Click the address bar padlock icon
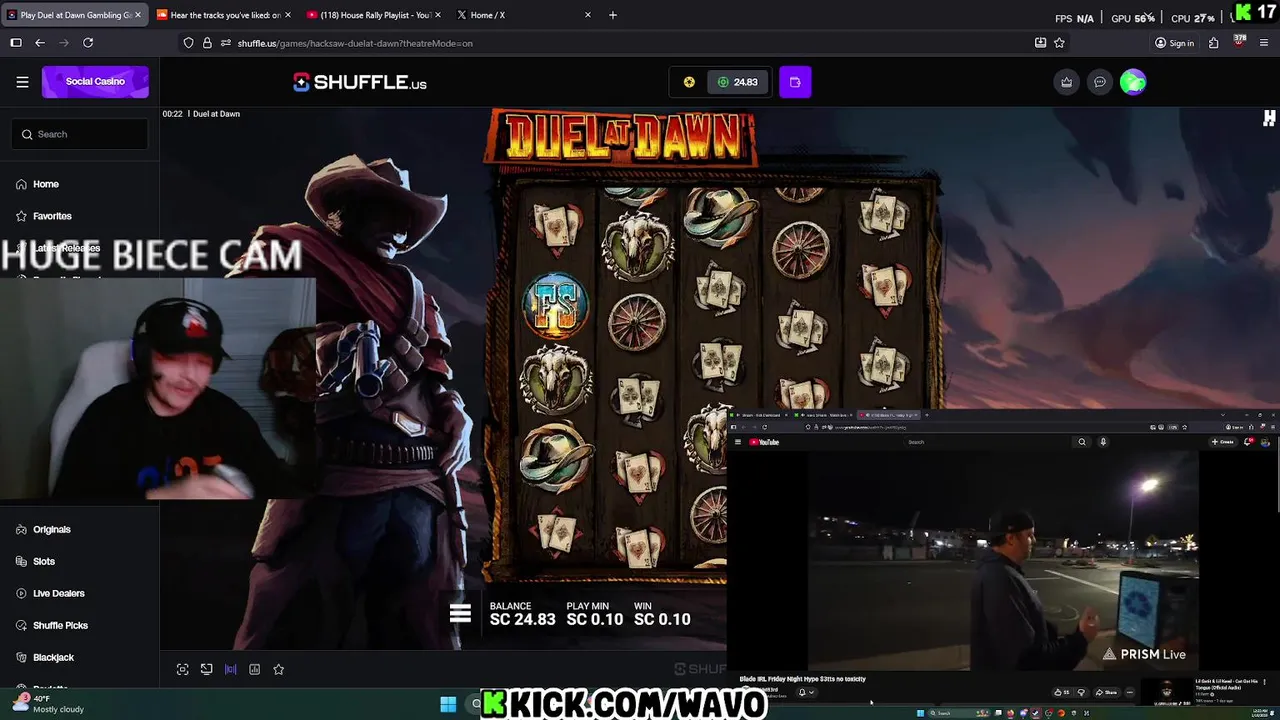 207,43
